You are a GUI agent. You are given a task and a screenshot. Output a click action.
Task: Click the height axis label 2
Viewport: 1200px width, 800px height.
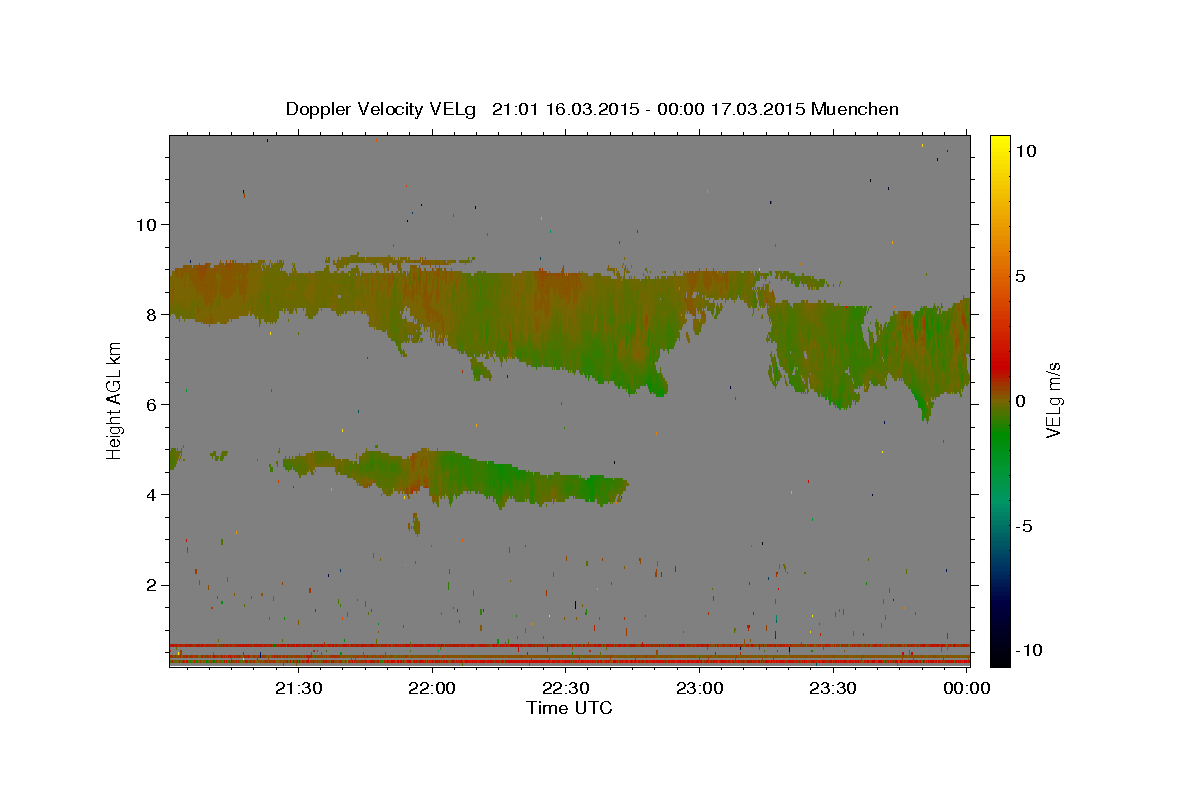click(x=151, y=585)
